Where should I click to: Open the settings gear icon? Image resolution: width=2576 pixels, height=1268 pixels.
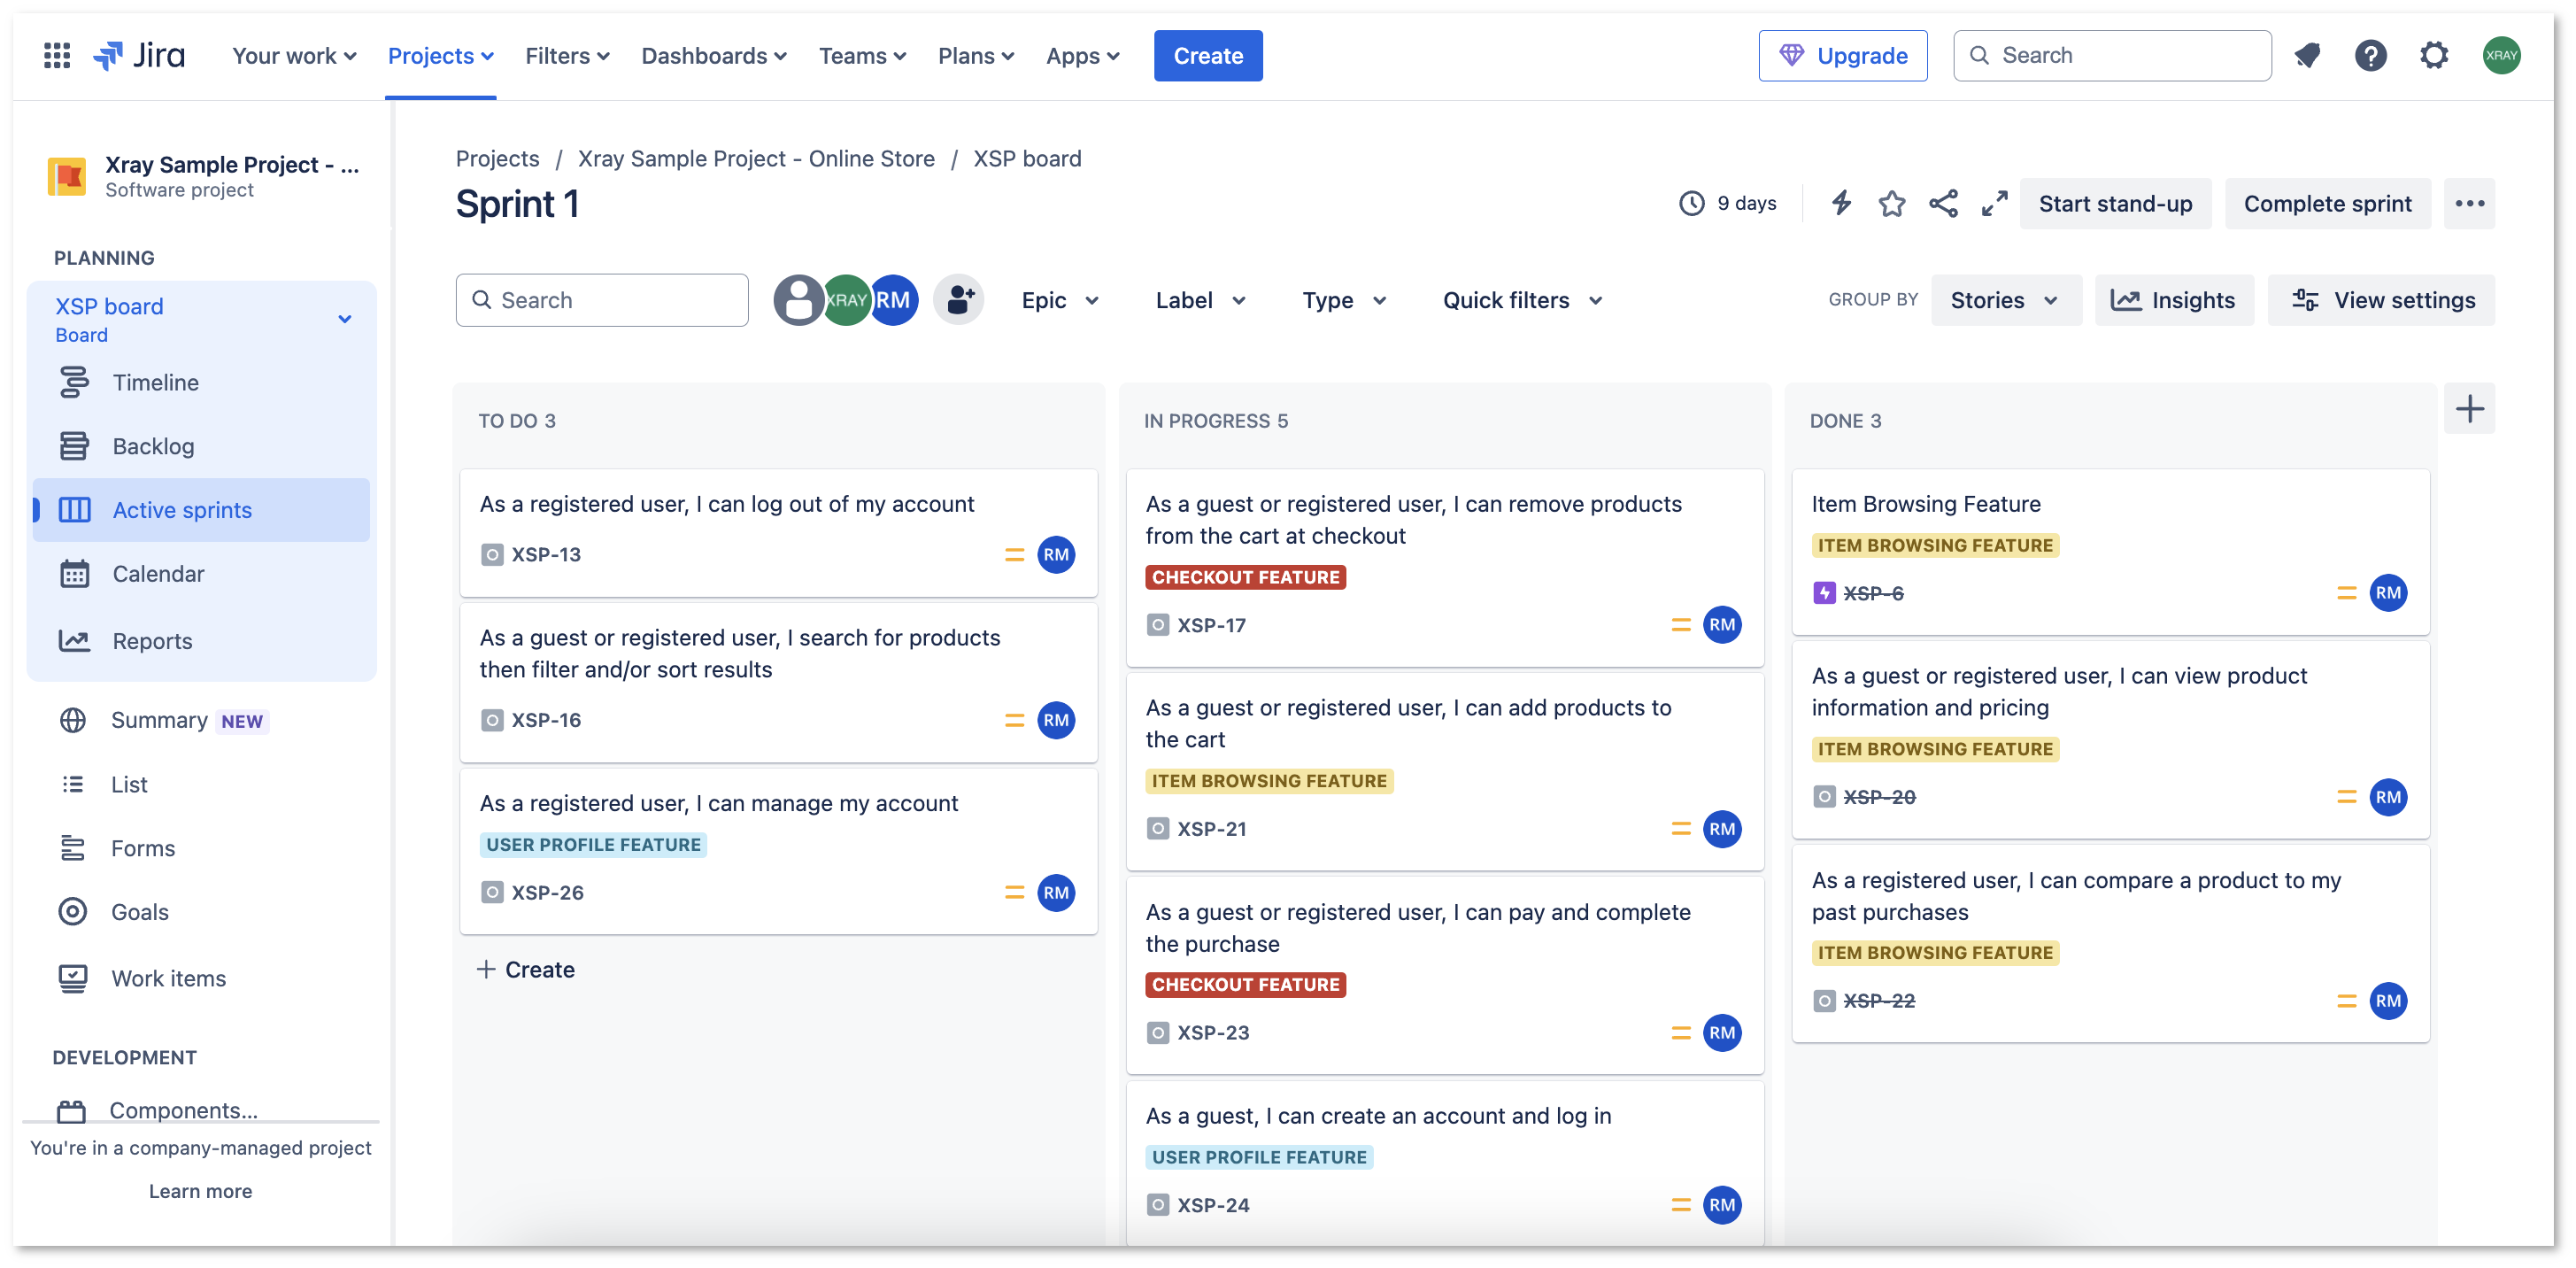(2434, 55)
